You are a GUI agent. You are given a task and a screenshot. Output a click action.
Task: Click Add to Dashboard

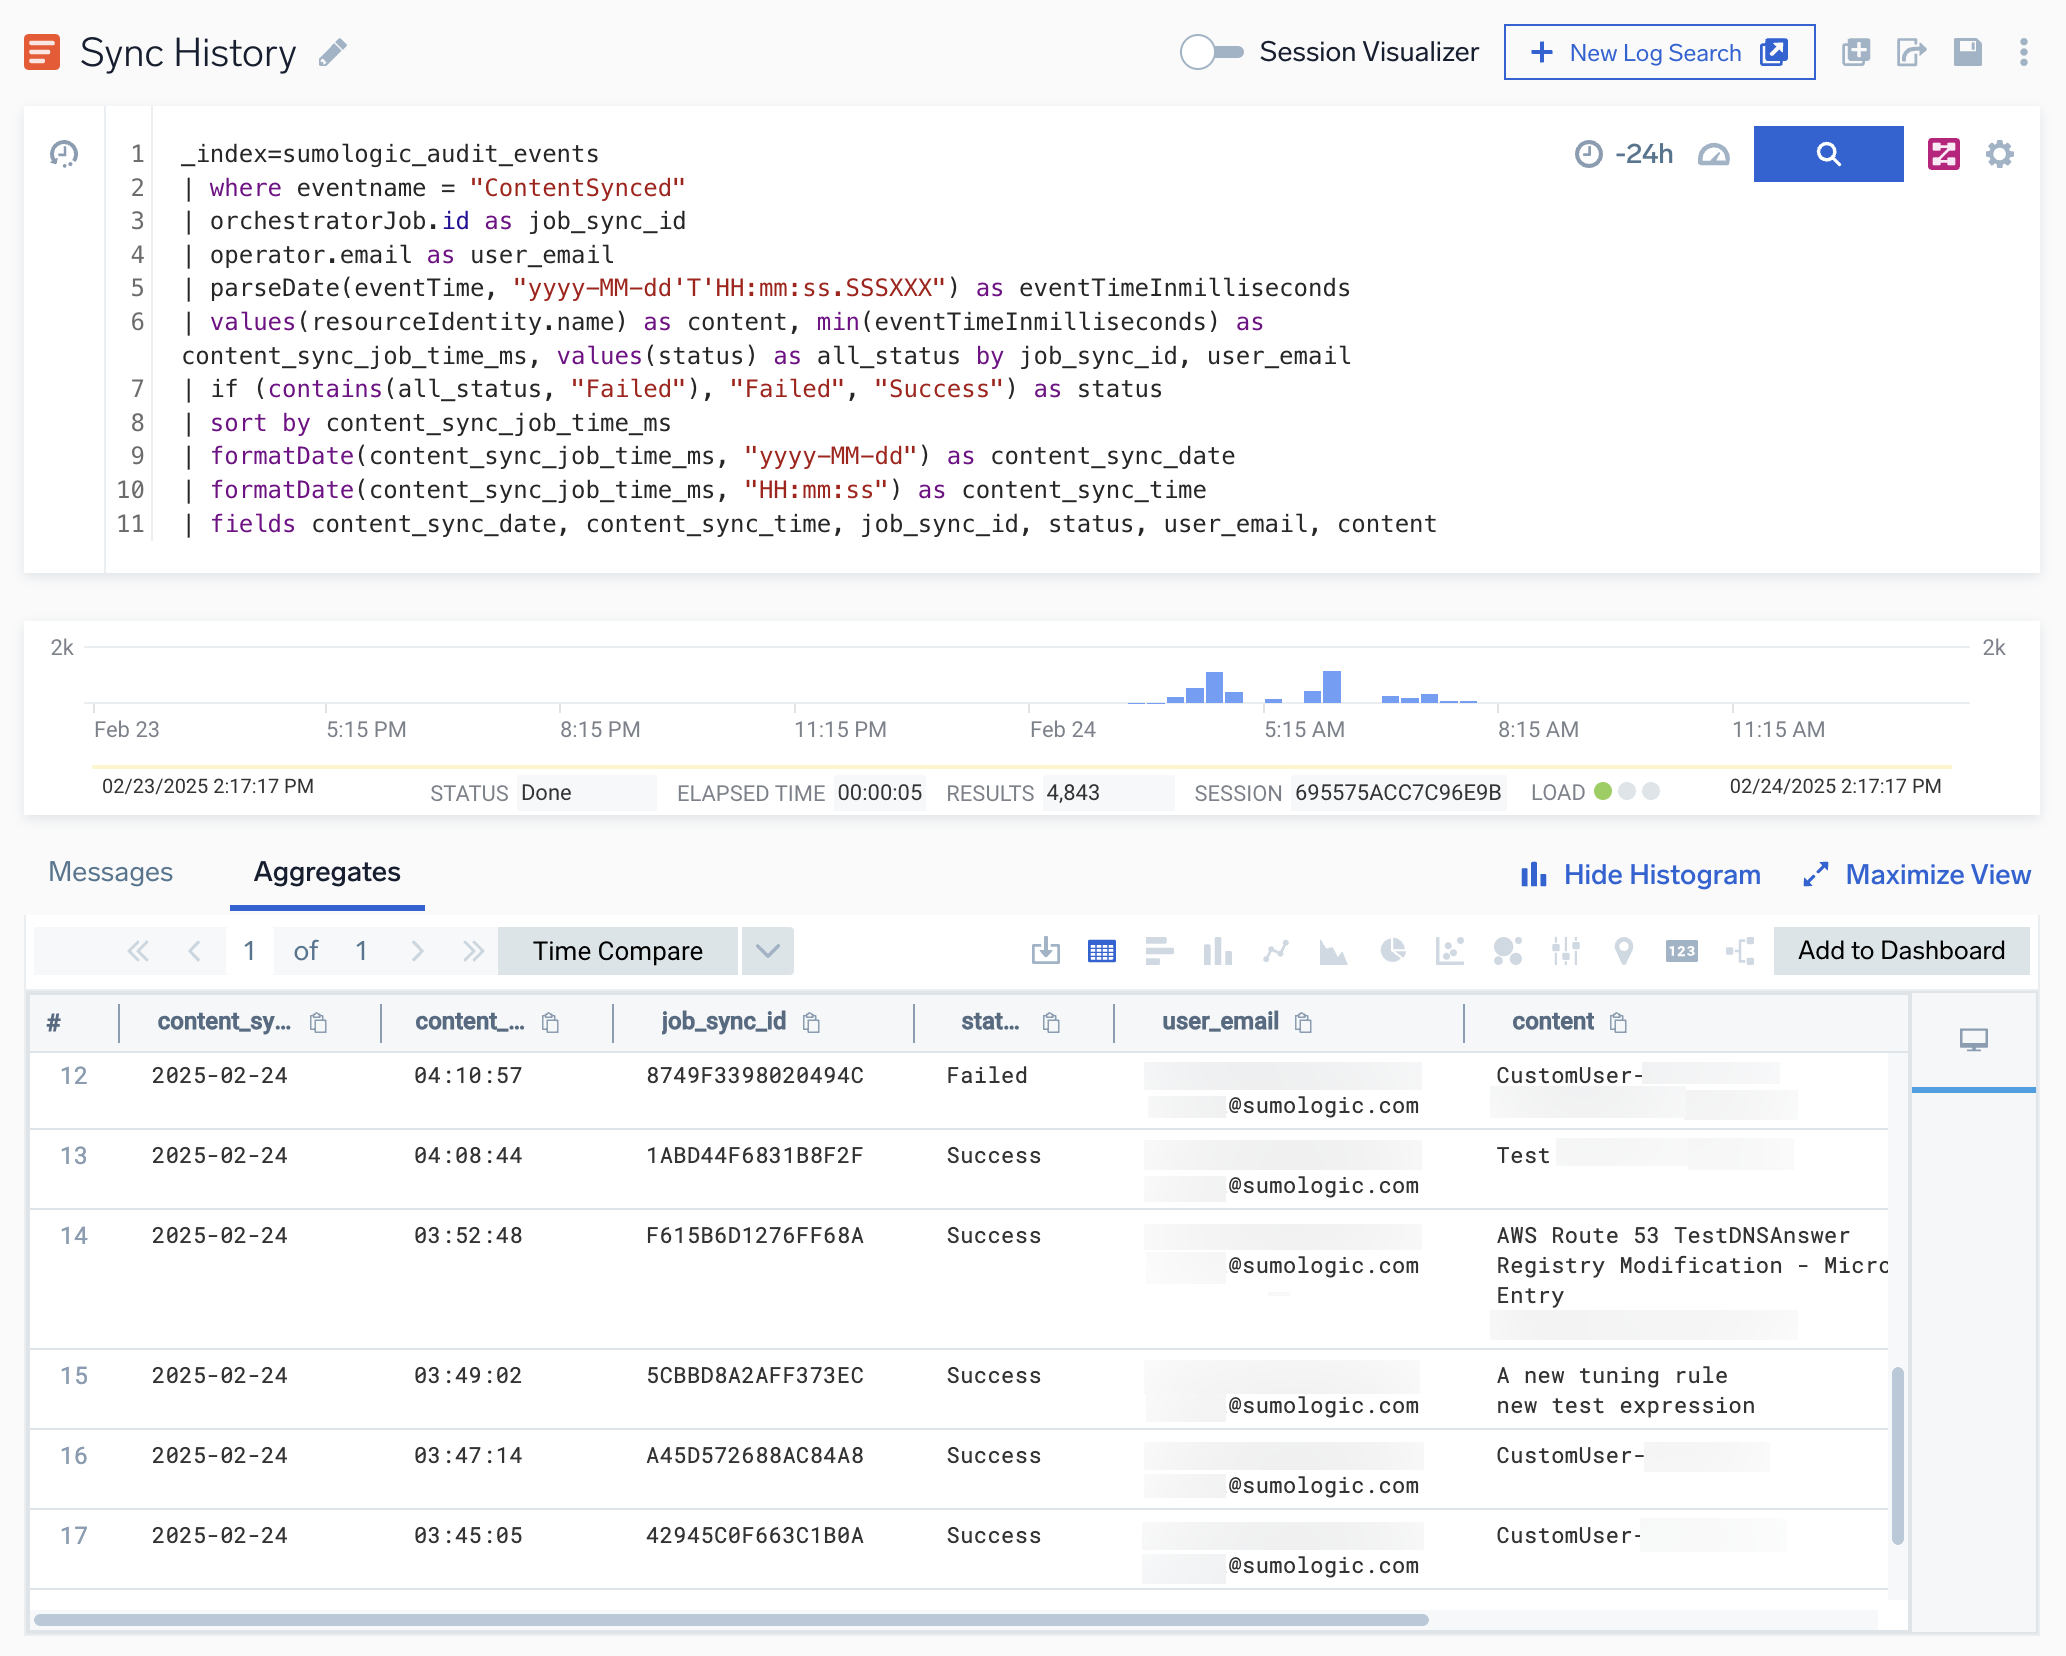pos(1900,951)
